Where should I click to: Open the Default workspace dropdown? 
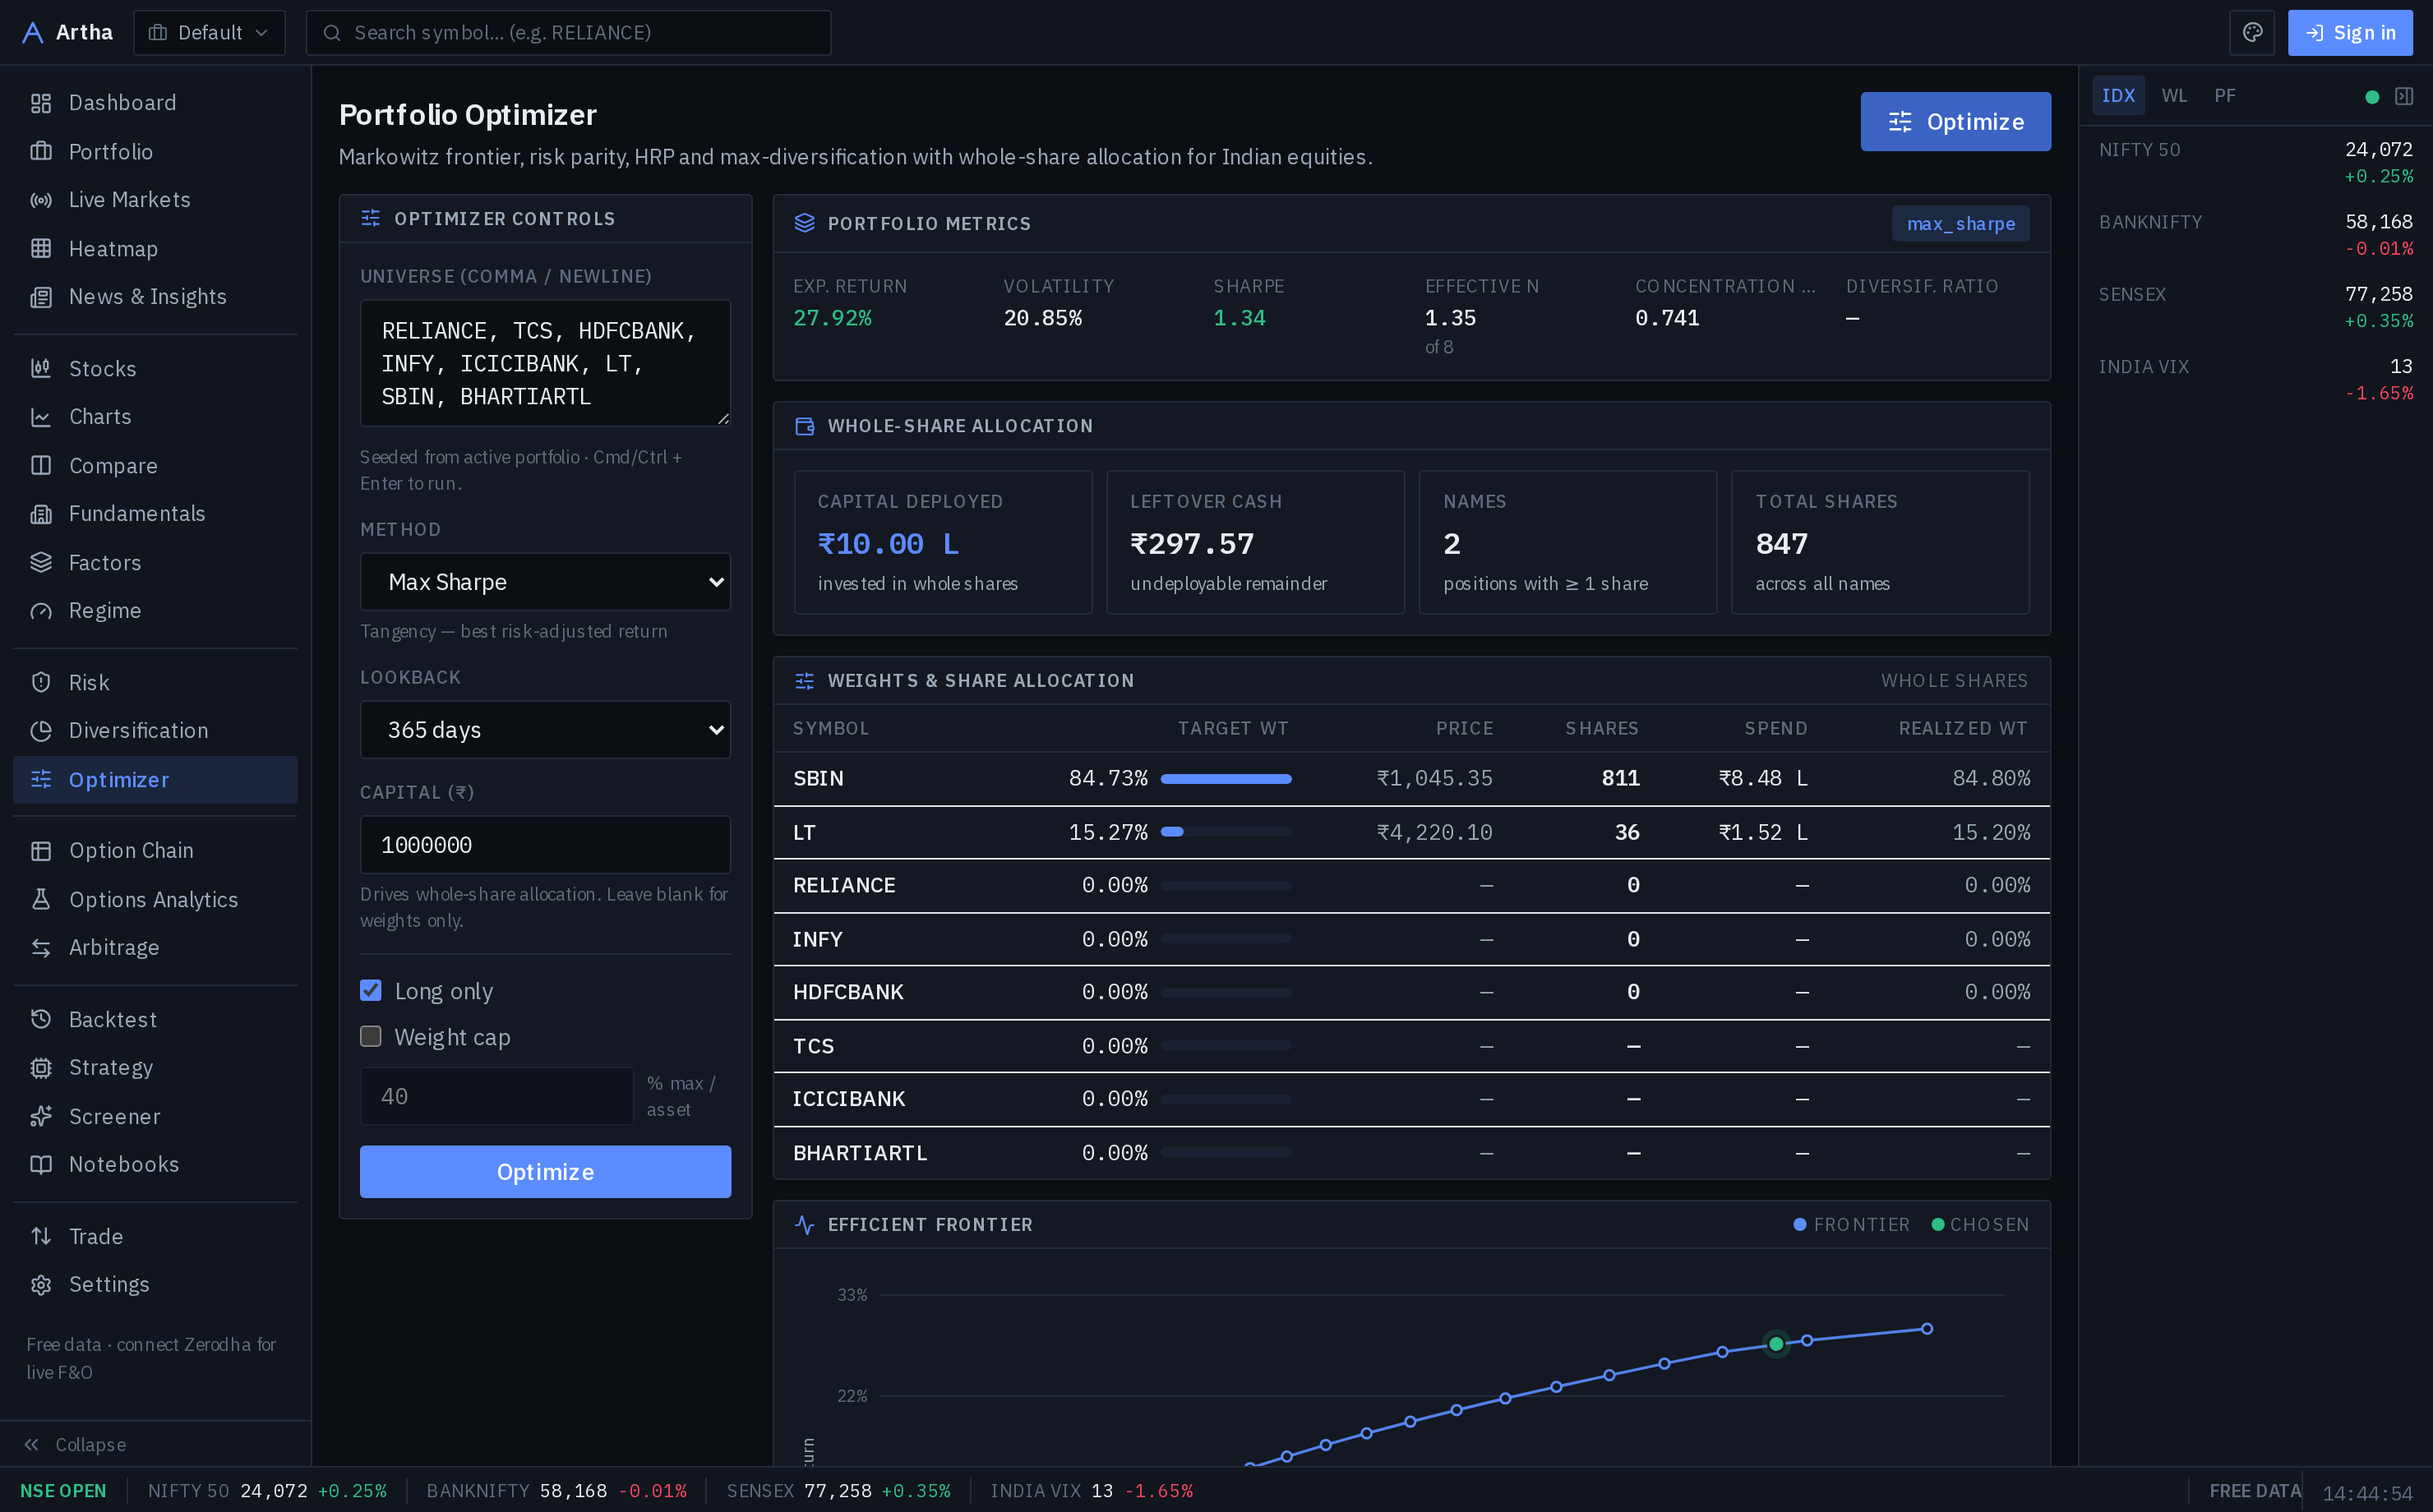209,33
